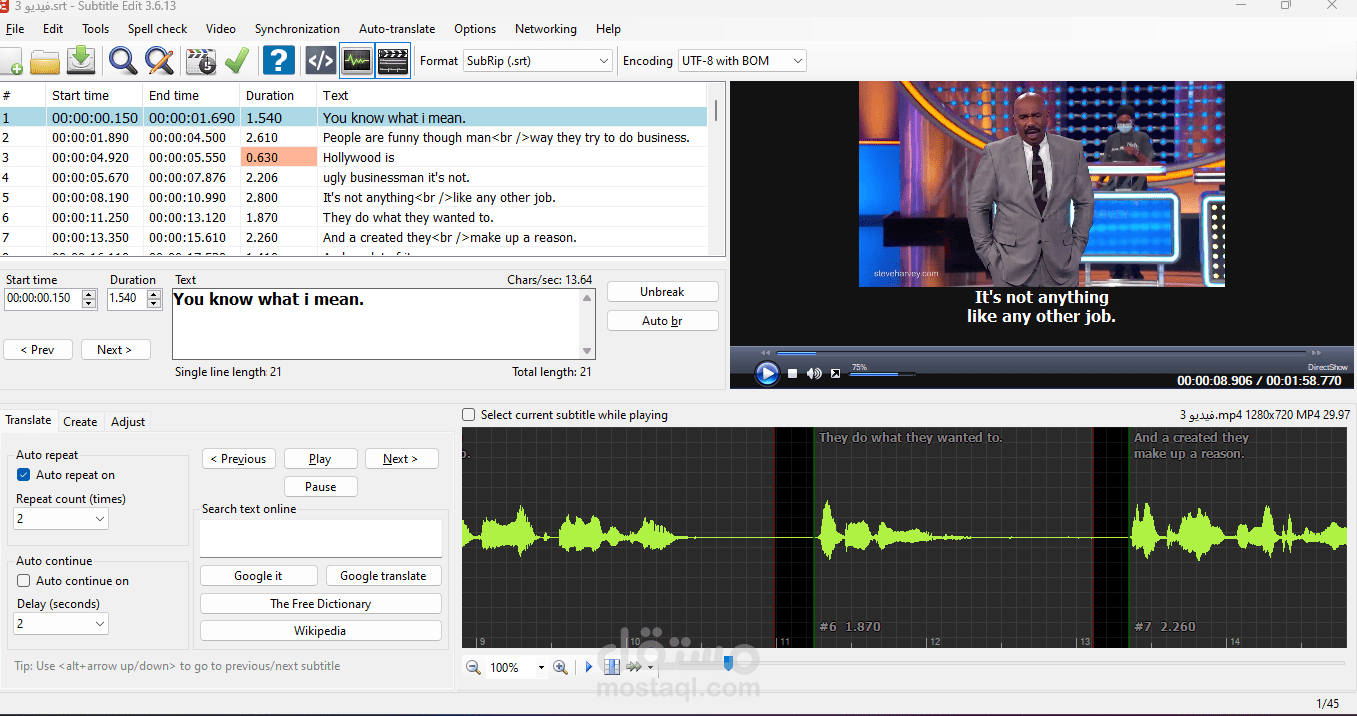
Task: Open the Find magnifier tool
Action: point(123,61)
